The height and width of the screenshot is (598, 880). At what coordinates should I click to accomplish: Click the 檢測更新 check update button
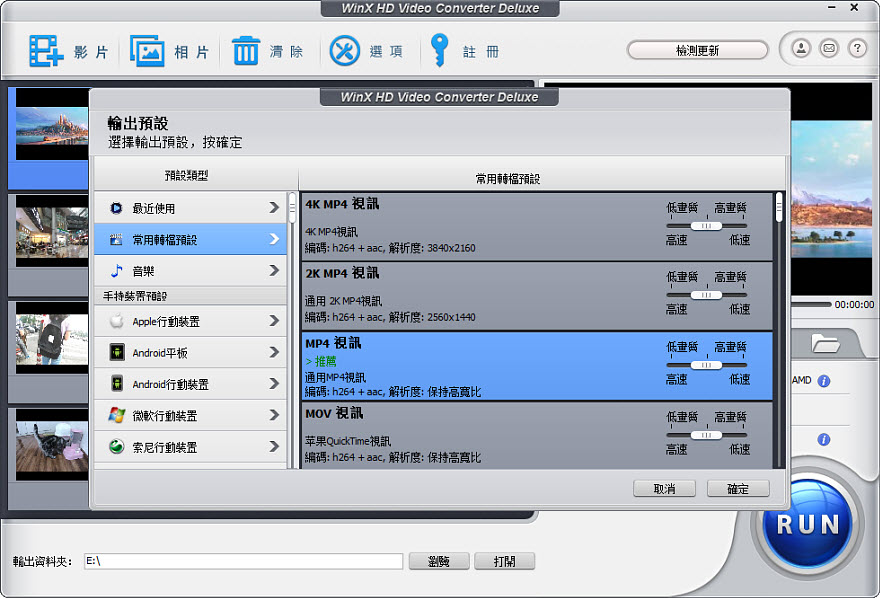click(697, 50)
